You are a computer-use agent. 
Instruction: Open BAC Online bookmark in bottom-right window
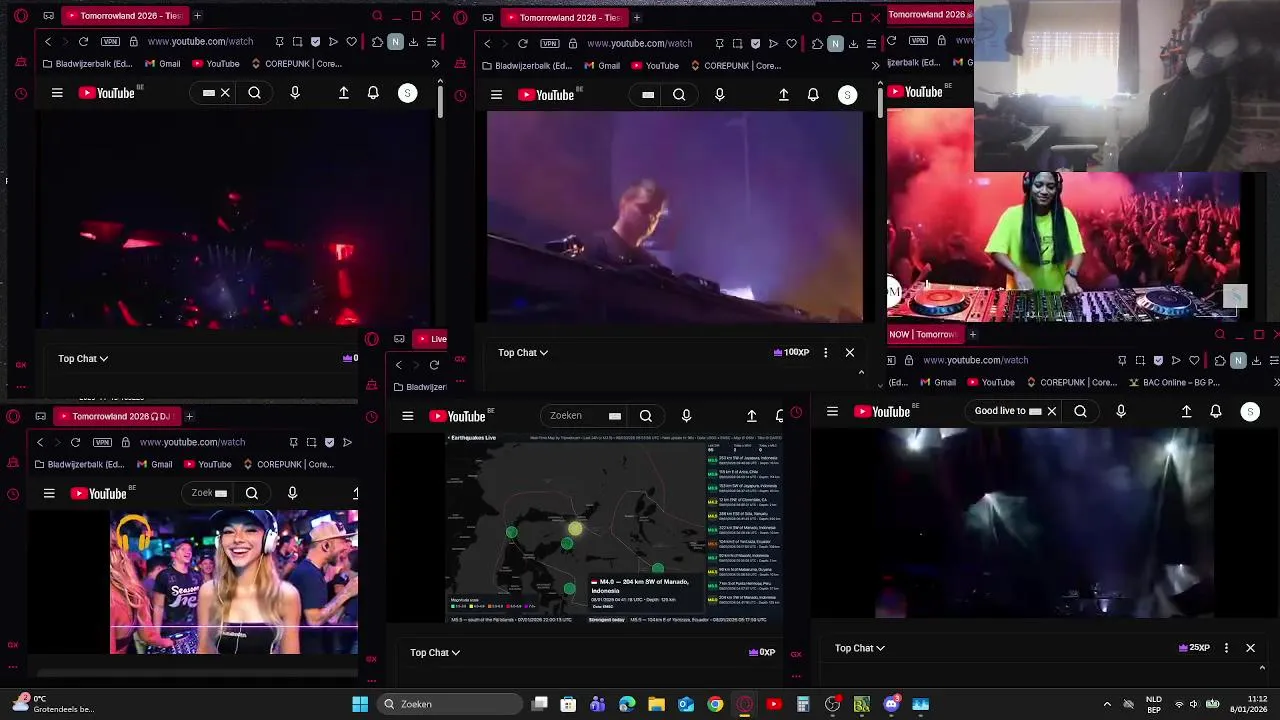(1175, 382)
